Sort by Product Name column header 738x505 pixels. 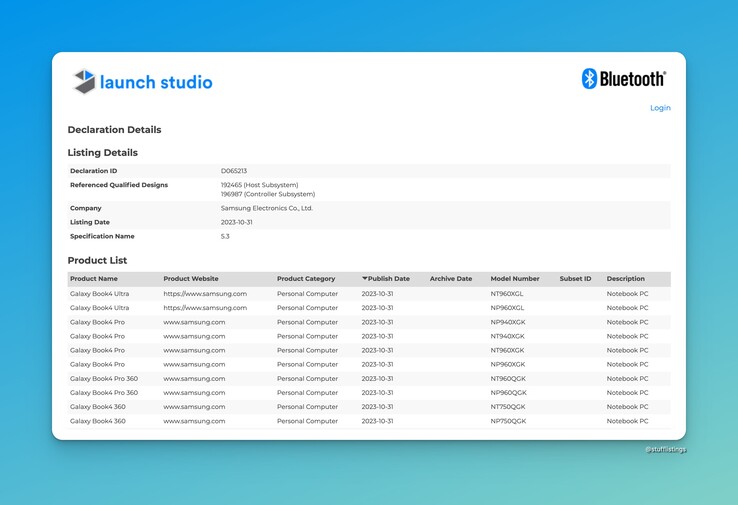(94, 279)
